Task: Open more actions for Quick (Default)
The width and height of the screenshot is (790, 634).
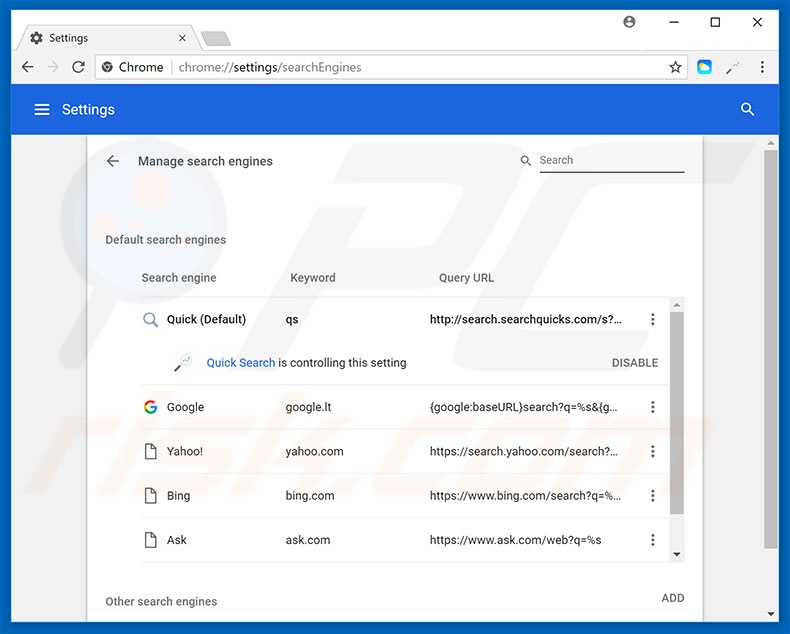Action: coord(652,319)
